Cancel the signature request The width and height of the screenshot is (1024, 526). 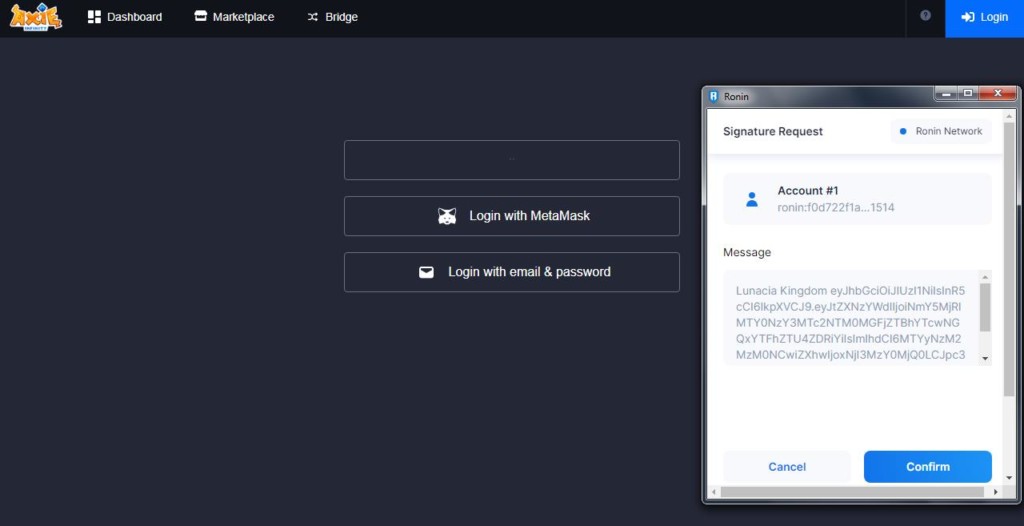point(787,467)
